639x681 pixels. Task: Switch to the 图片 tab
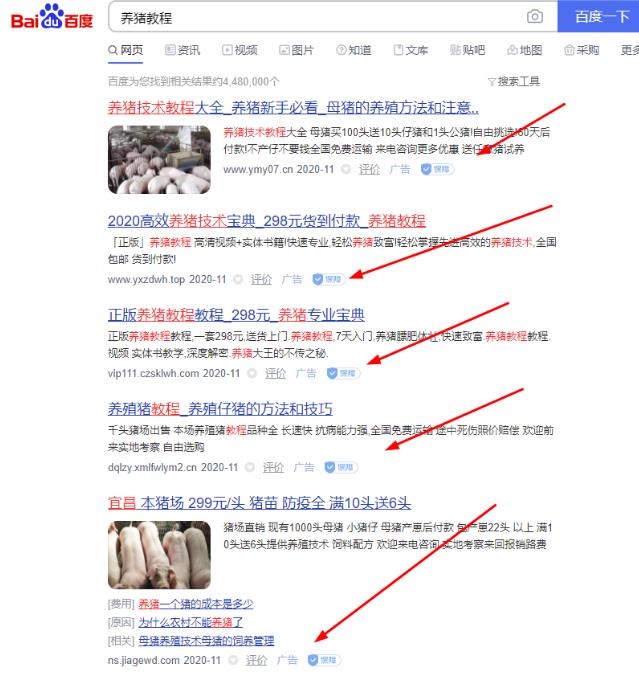tap(296, 50)
